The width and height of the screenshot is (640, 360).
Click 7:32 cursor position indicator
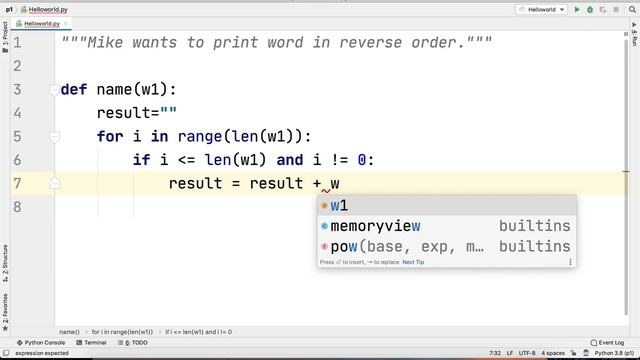[x=495, y=353]
